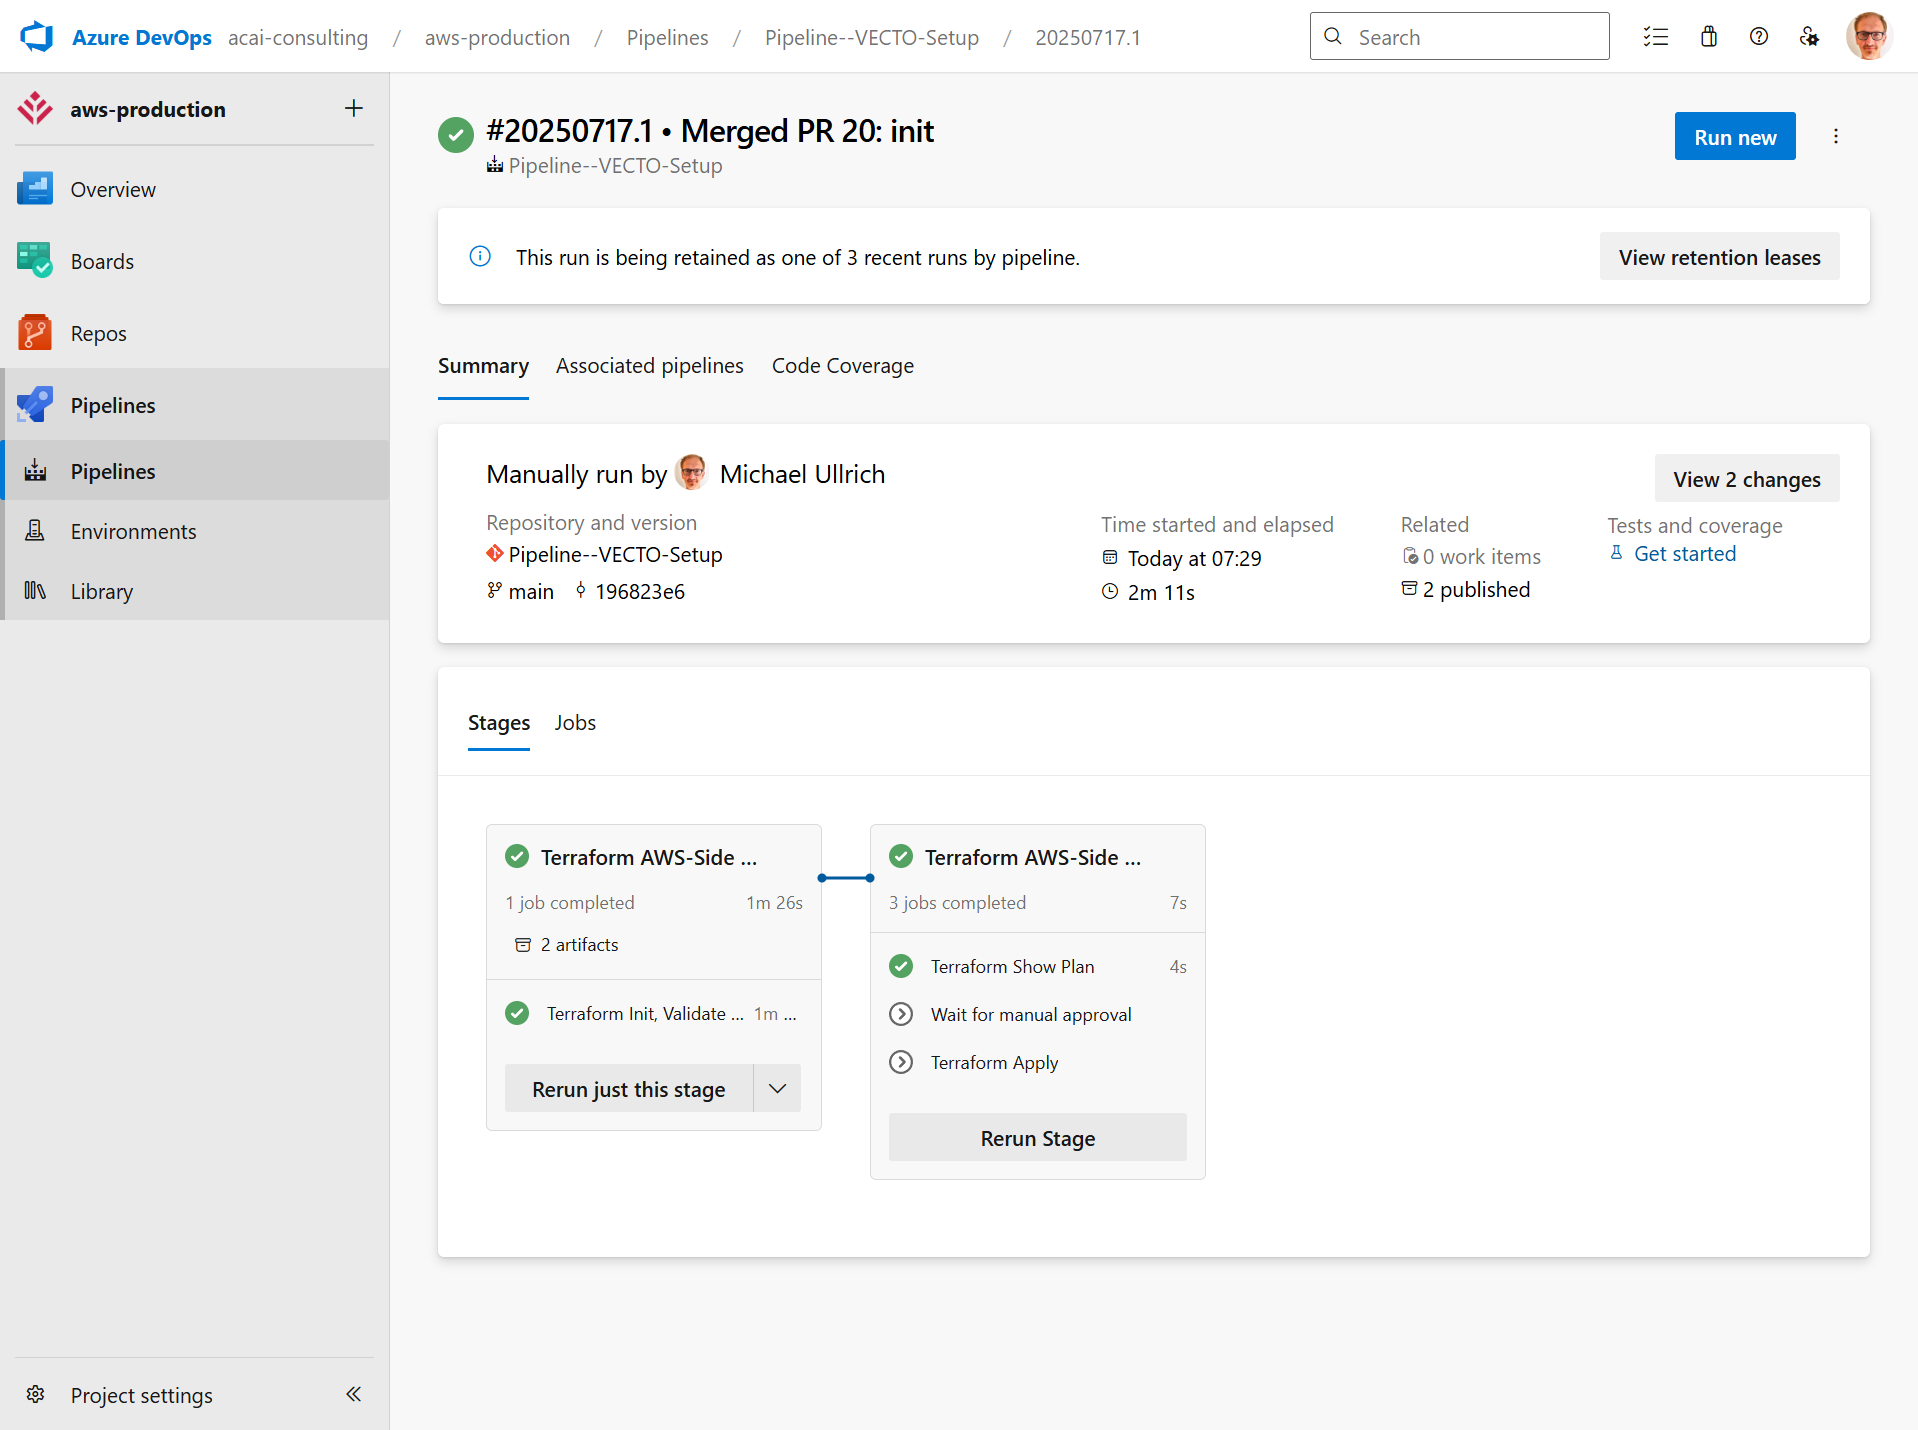The image size is (1918, 1430).
Task: Open commit 196823e6
Action: [x=640, y=592]
